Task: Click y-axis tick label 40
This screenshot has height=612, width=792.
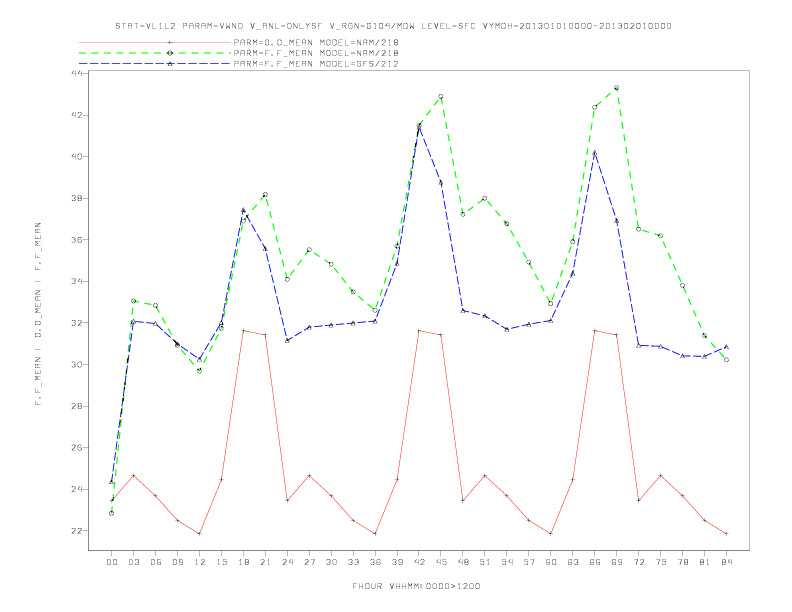Action: coord(77,157)
